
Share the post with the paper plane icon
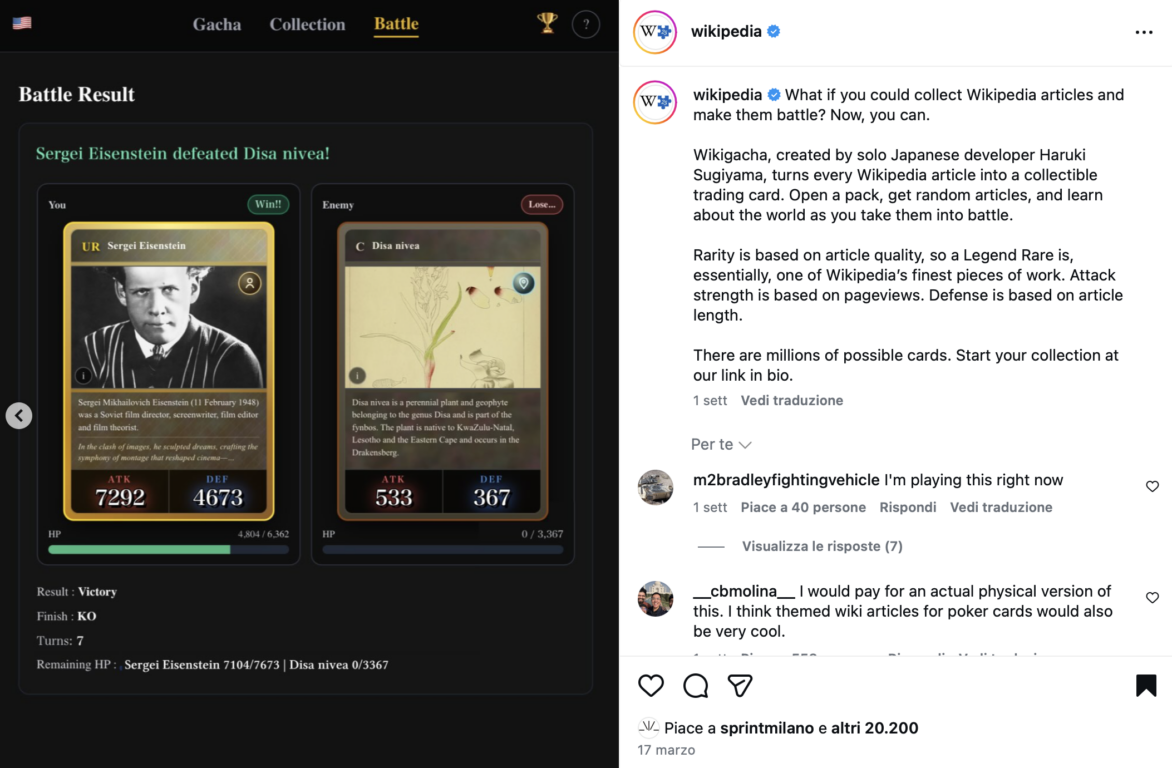740,685
